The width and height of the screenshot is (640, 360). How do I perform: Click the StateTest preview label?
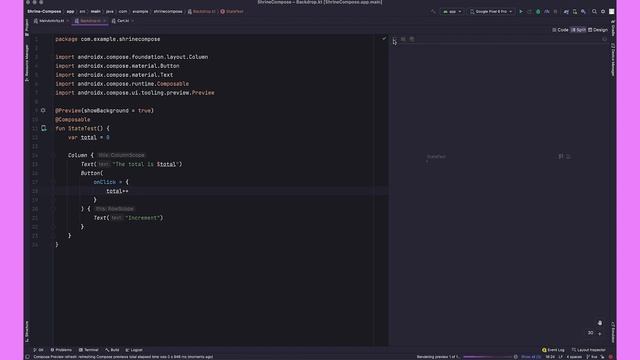point(436,156)
